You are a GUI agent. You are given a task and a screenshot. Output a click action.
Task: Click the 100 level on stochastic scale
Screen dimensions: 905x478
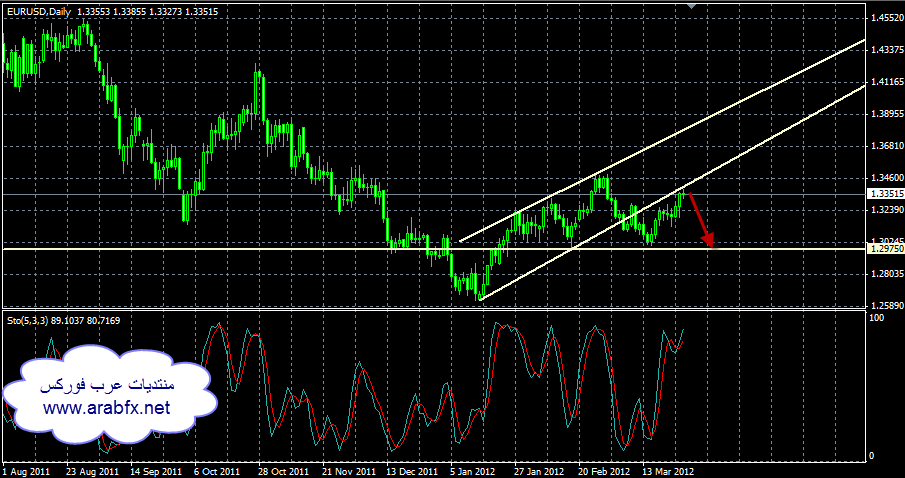tap(877, 318)
